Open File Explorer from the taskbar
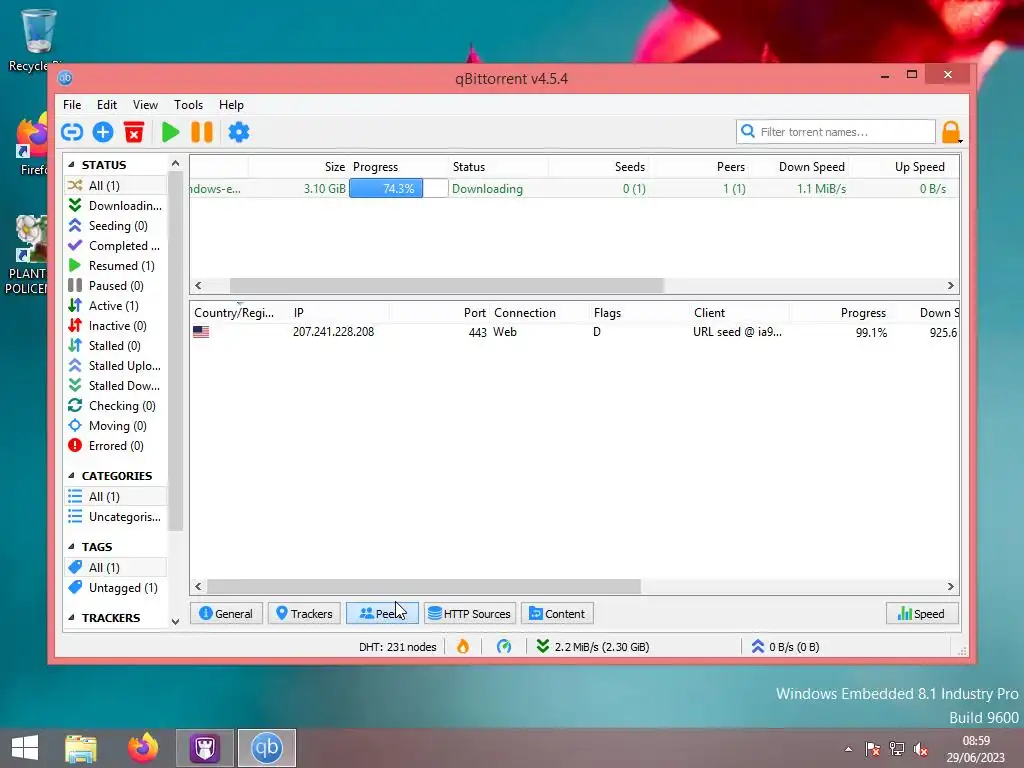Viewport: 1024px width, 768px height. [81, 747]
